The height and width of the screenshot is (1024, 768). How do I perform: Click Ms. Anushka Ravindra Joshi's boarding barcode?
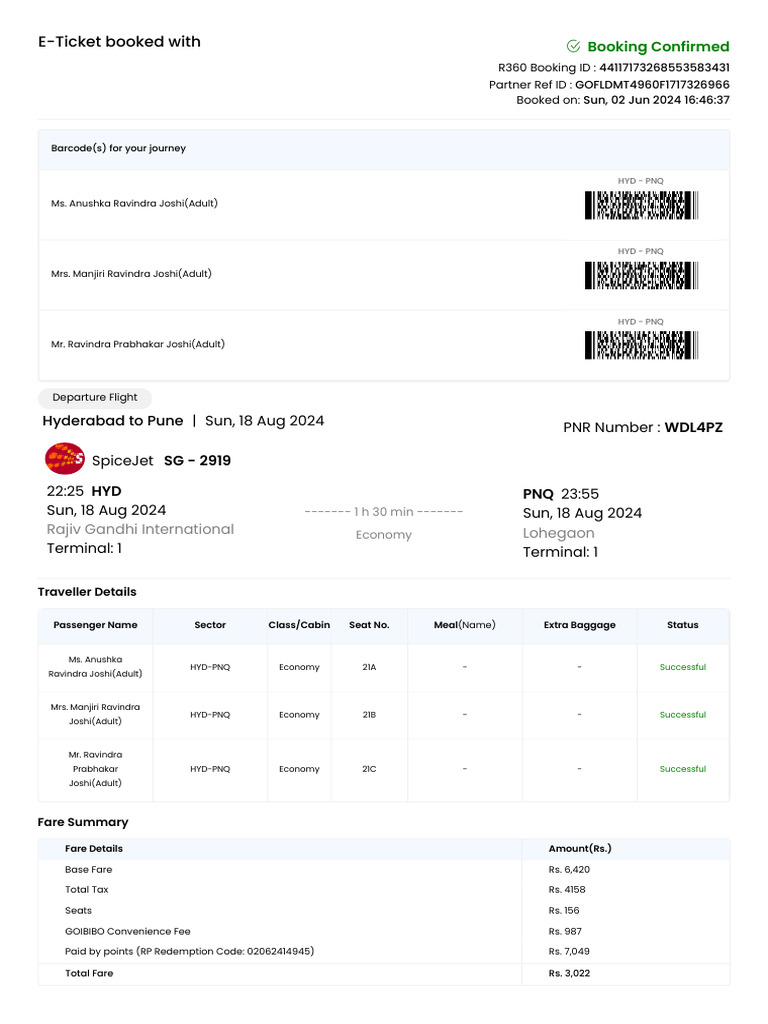coord(641,205)
